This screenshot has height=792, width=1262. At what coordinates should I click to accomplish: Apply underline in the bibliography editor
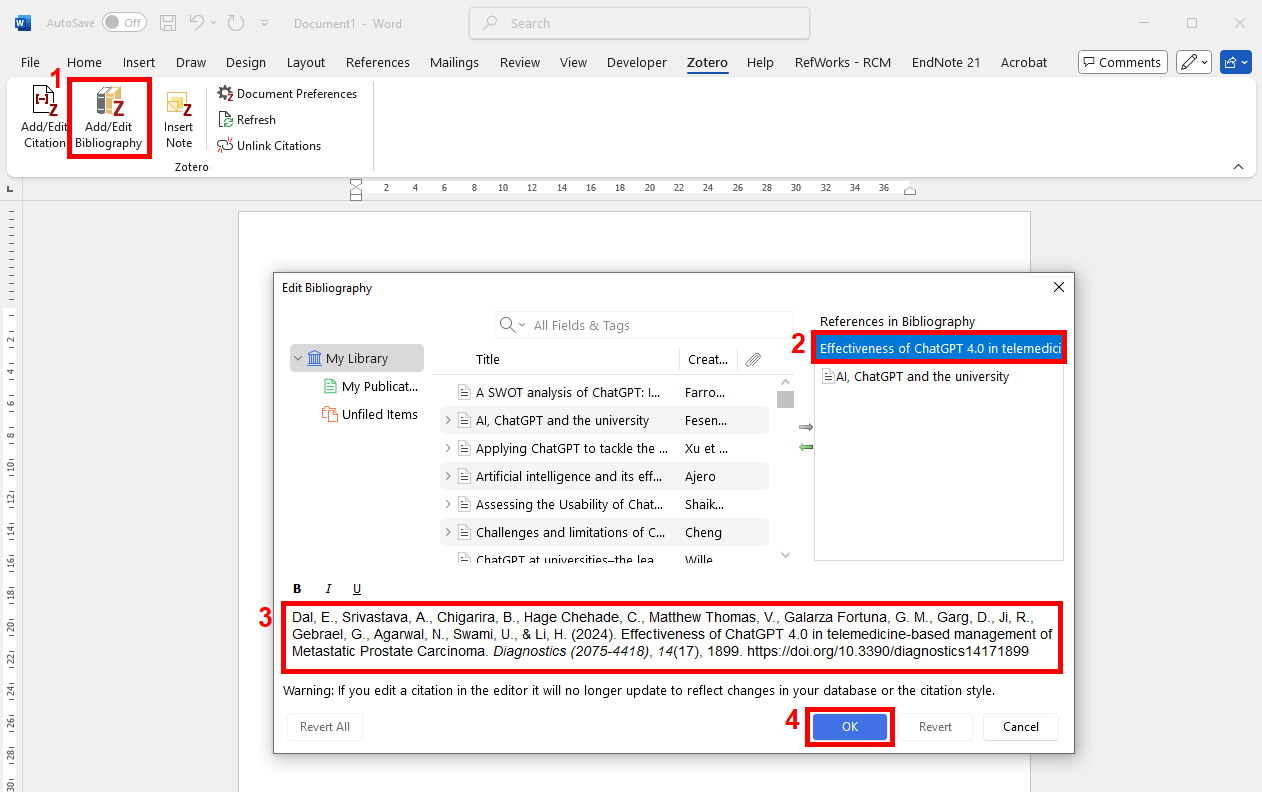point(357,589)
